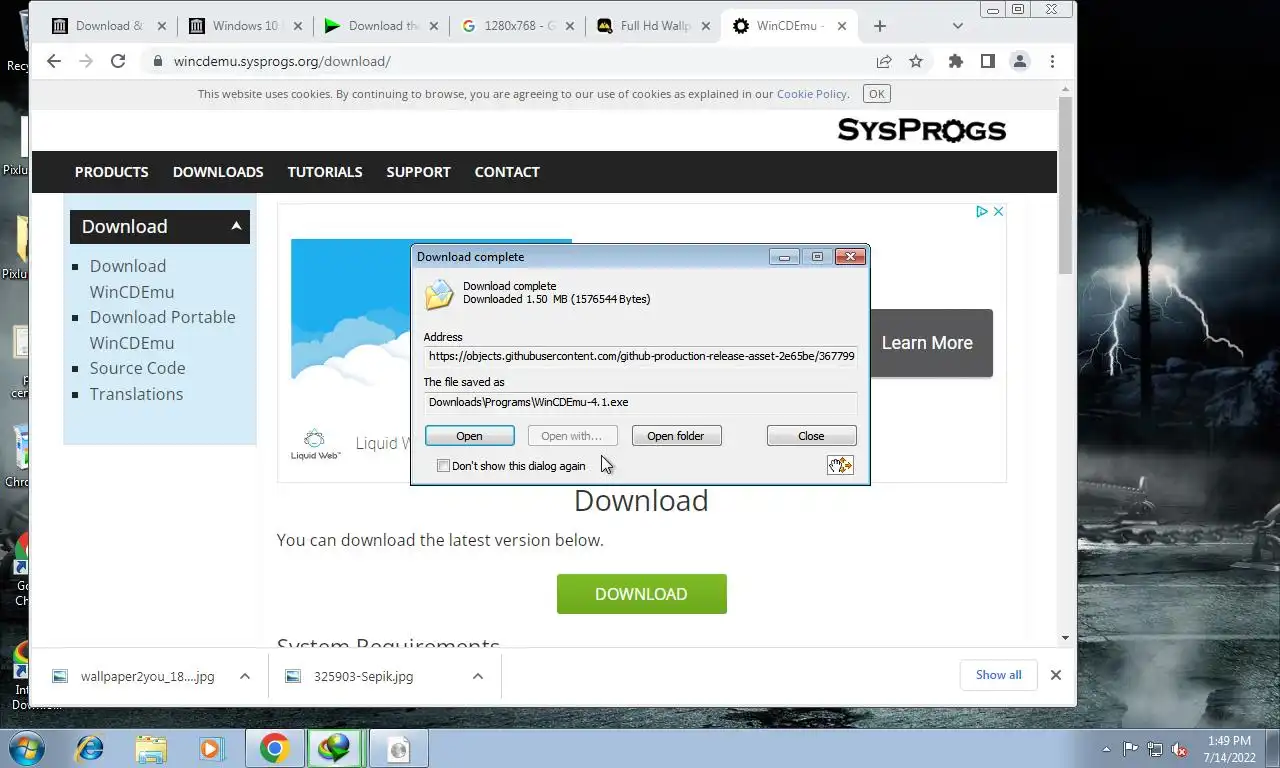Open the PRODUCTS menu
The height and width of the screenshot is (768, 1280).
[x=111, y=172]
